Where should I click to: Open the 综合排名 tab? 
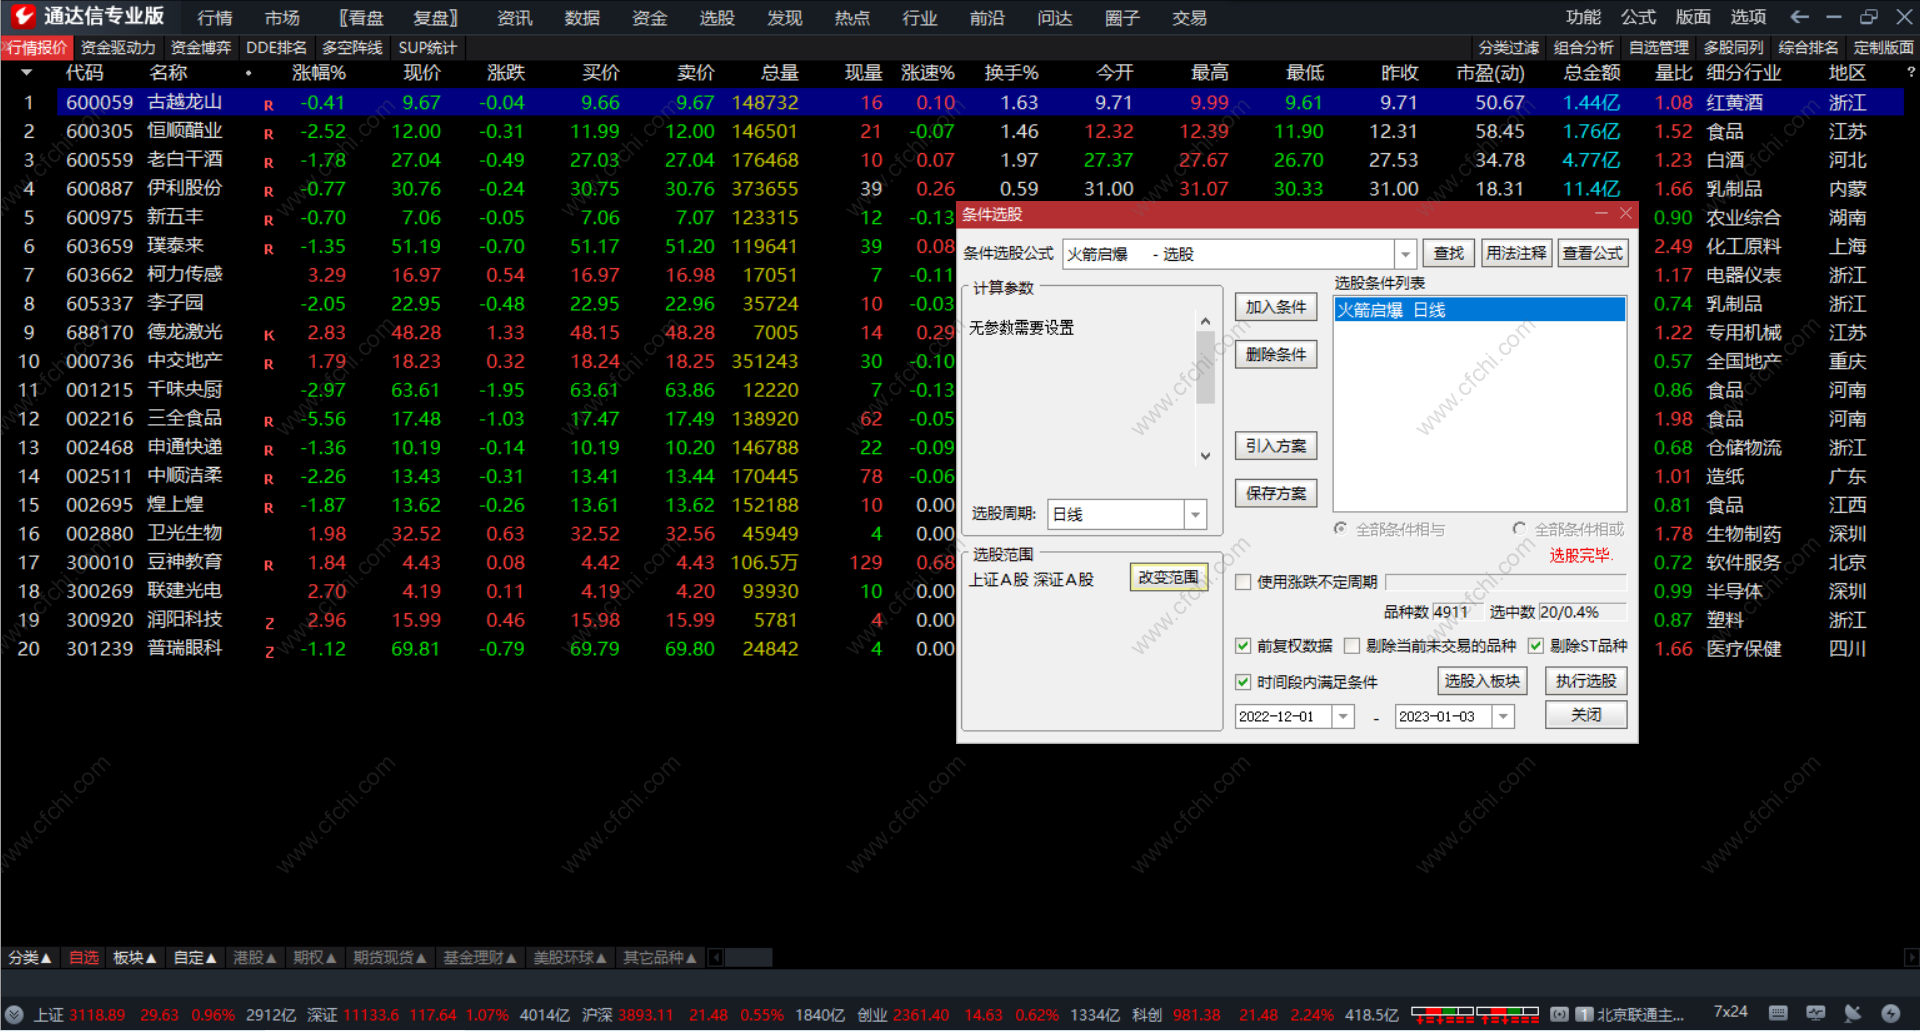coord(1808,47)
